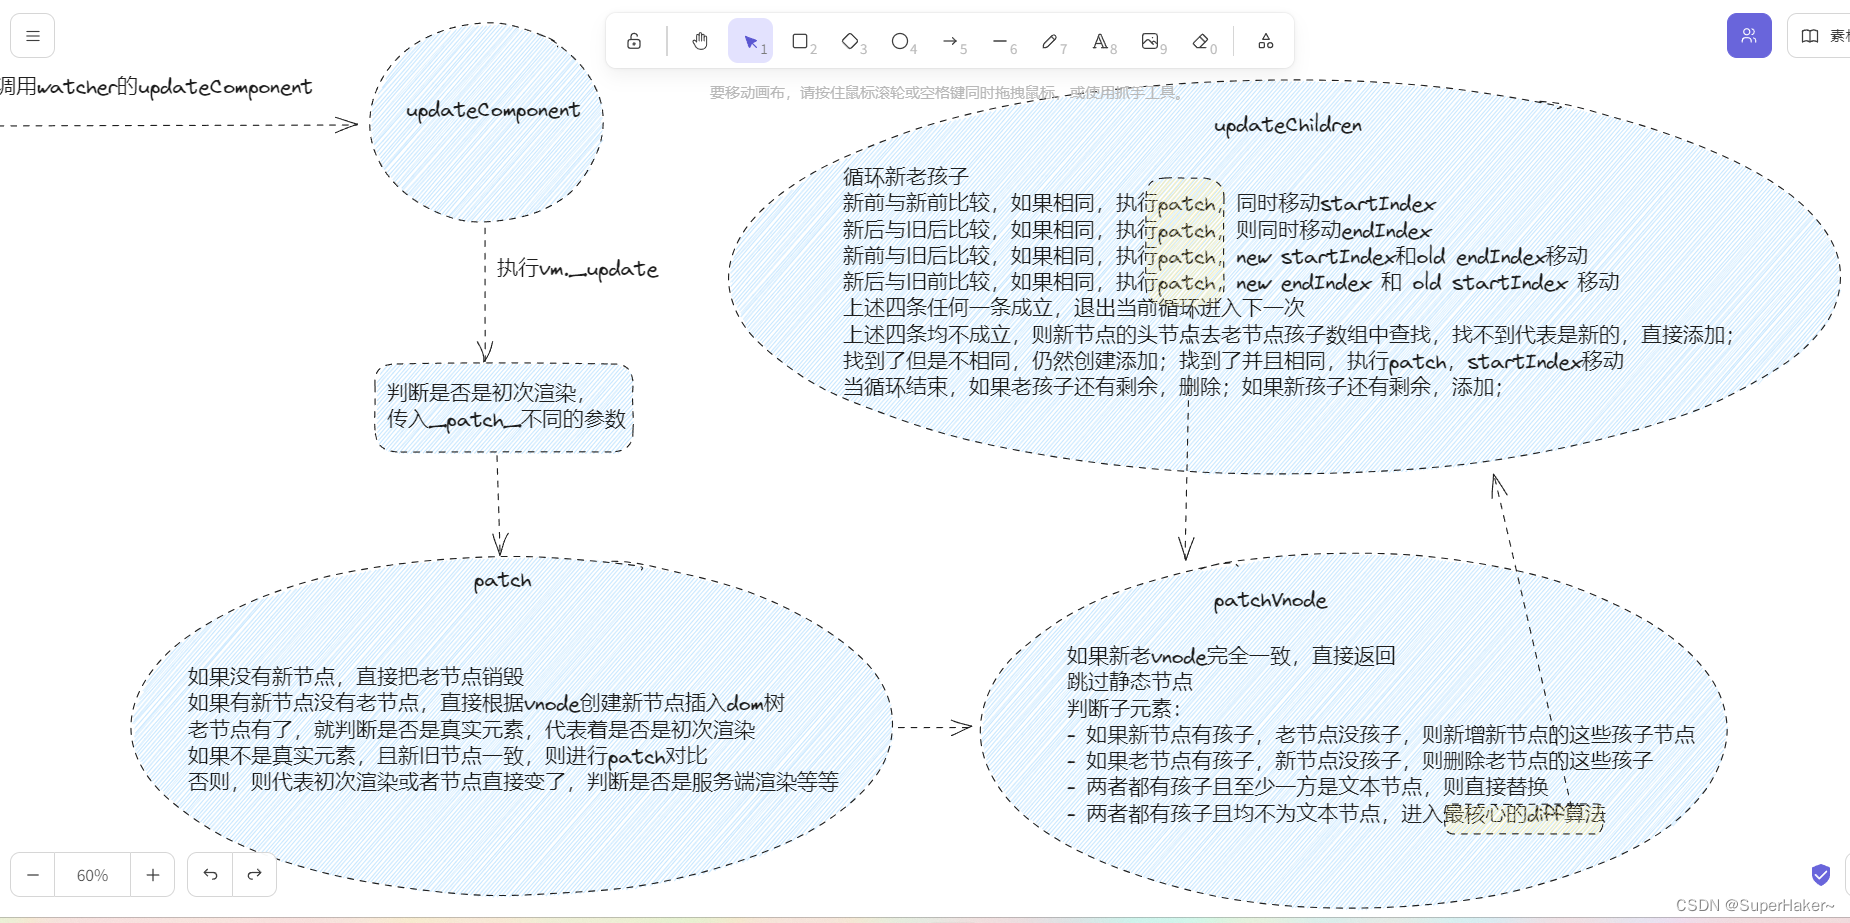Select the Arrow drawing tool

point(950,41)
